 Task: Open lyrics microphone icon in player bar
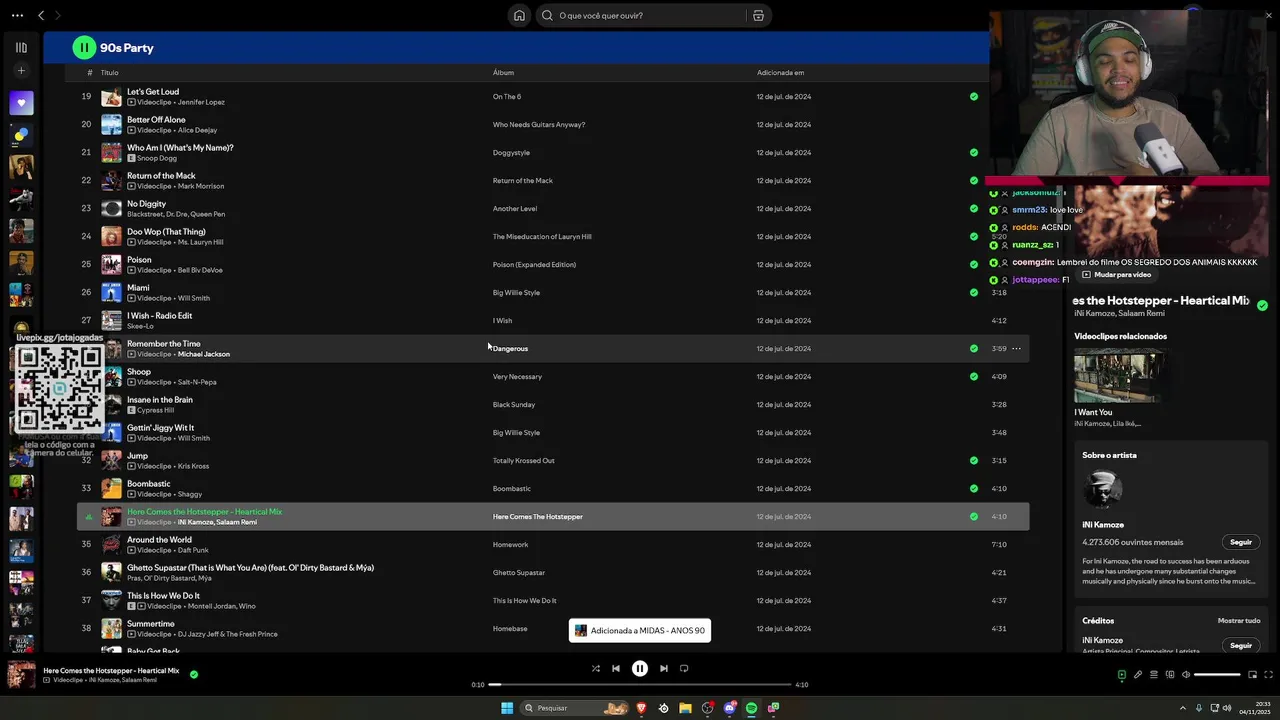[x=1137, y=675]
